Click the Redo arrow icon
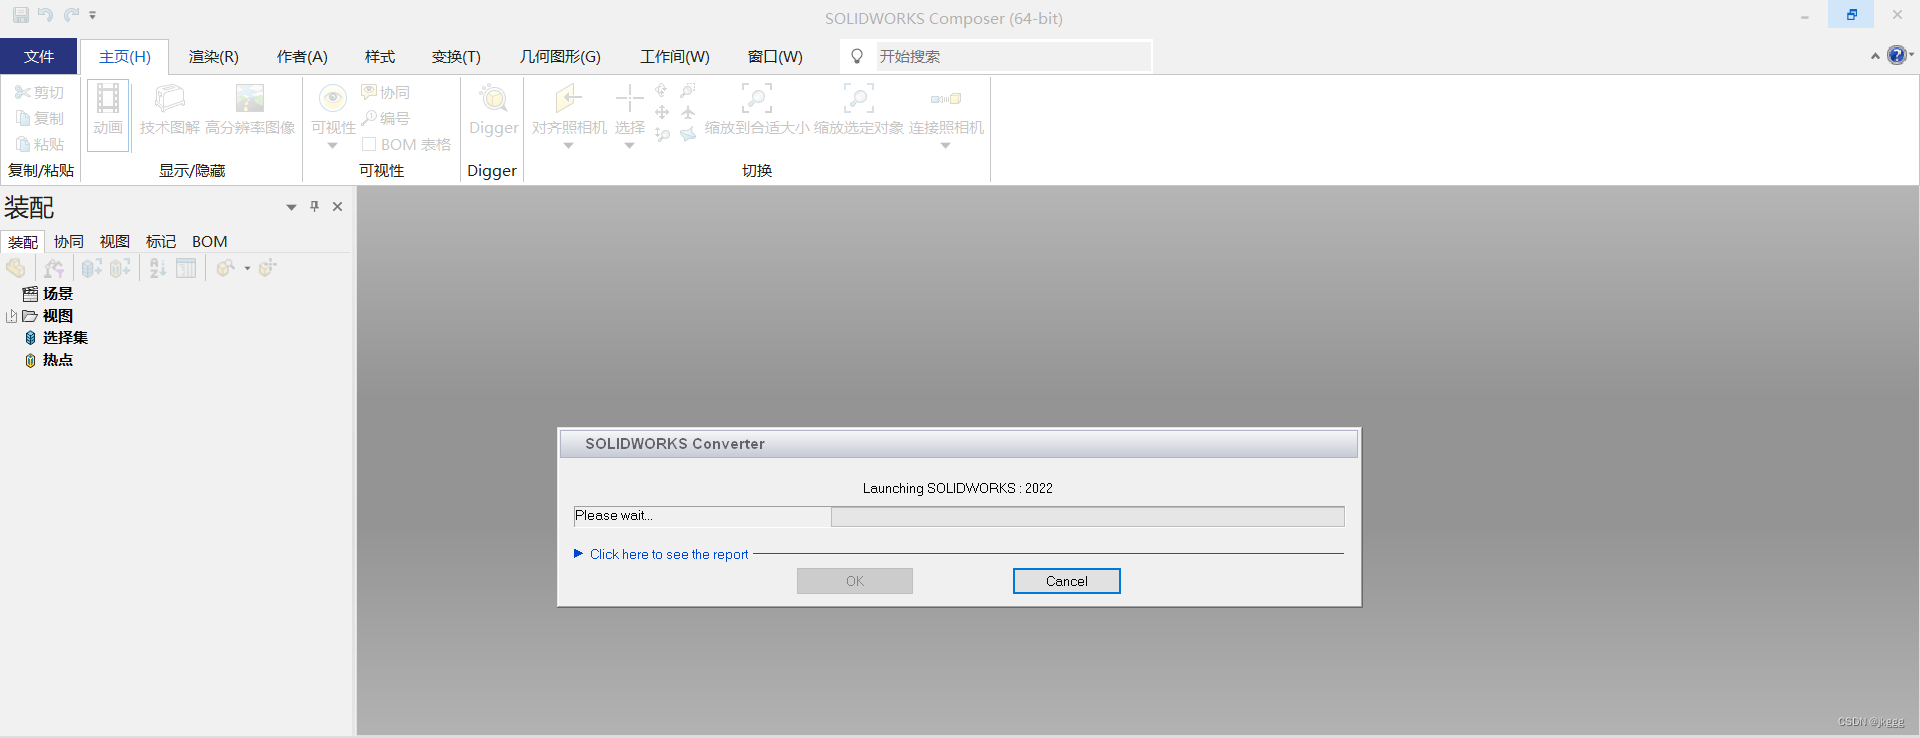This screenshot has width=1920, height=738. pyautogui.click(x=71, y=15)
